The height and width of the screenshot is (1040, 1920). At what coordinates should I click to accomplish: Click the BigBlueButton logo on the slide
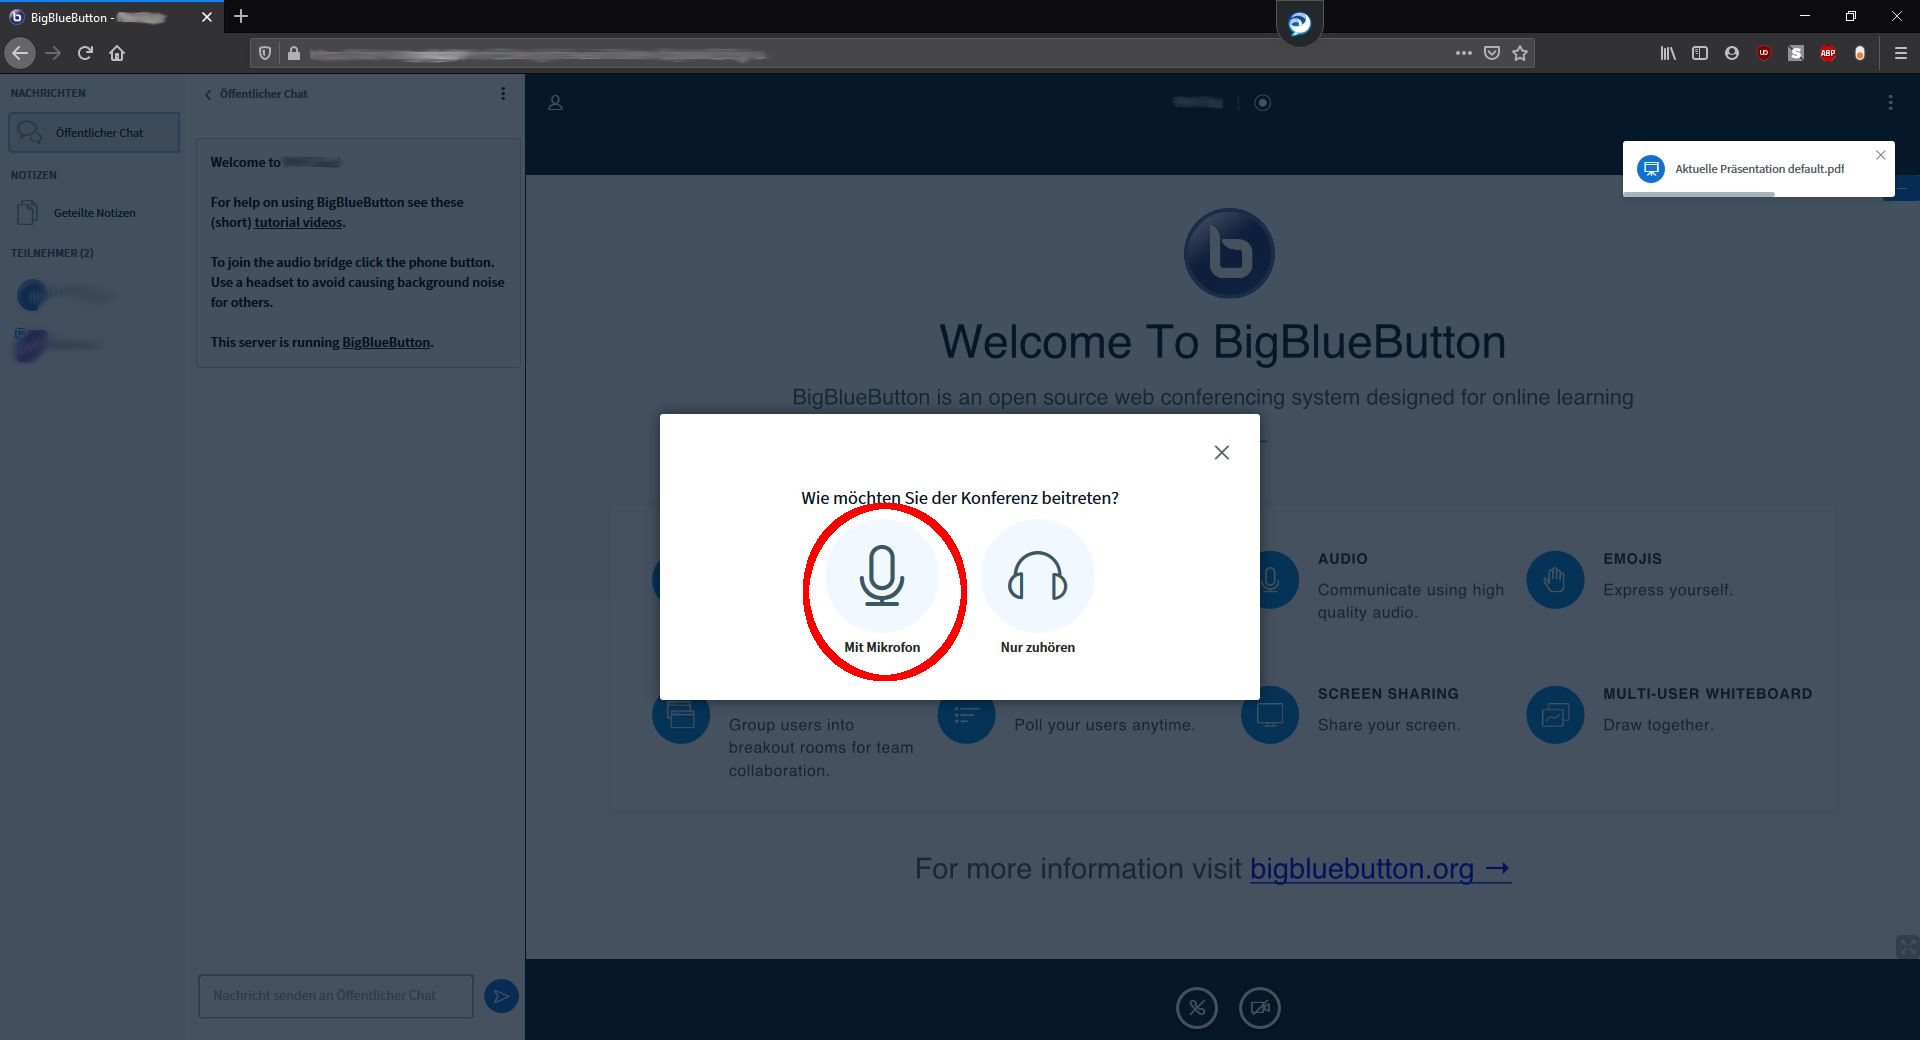coord(1229,253)
